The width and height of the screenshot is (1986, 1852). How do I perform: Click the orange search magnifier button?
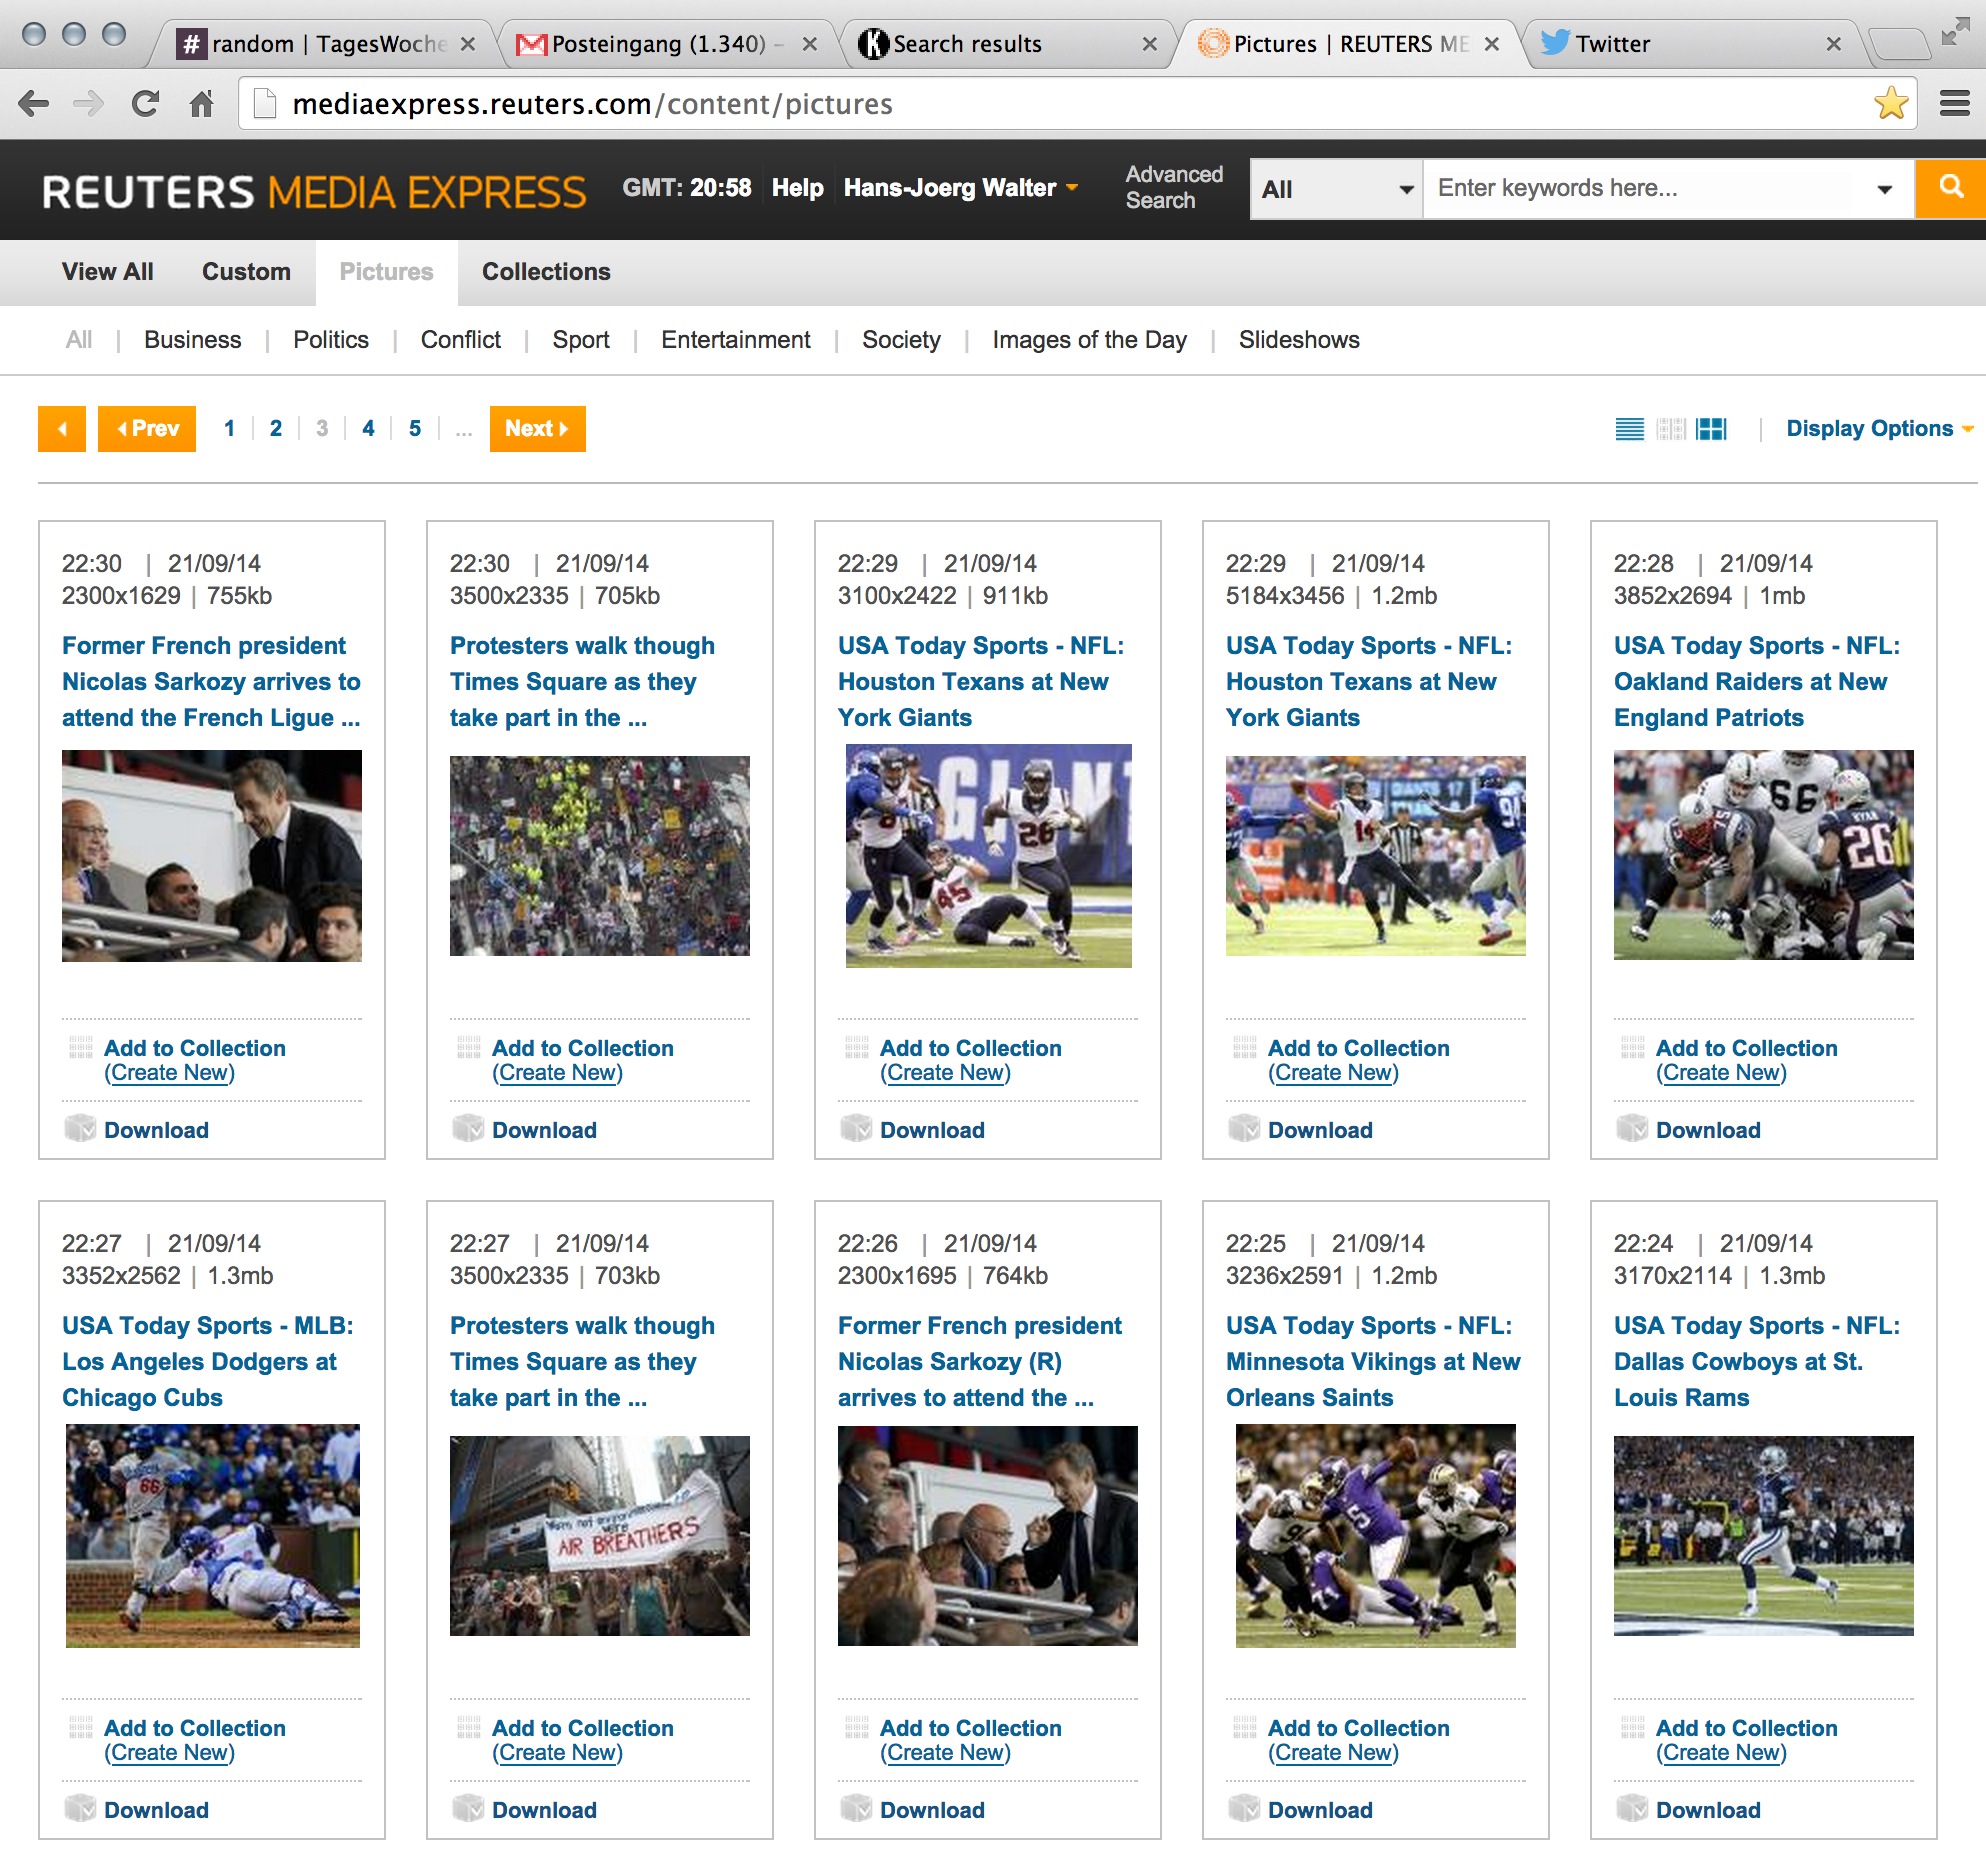1950,188
